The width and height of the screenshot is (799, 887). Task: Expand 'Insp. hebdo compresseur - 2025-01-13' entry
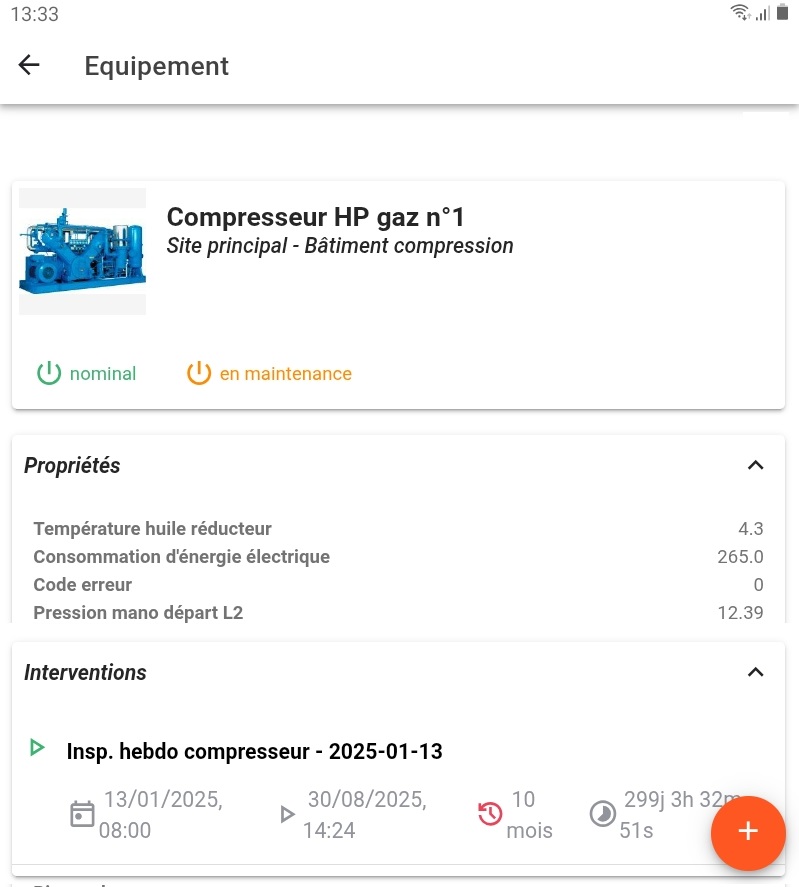pos(254,751)
